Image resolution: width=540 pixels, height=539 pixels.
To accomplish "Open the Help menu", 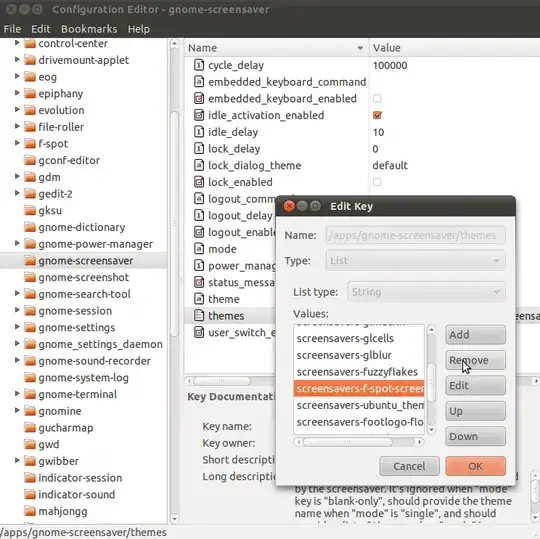I will point(139,29).
